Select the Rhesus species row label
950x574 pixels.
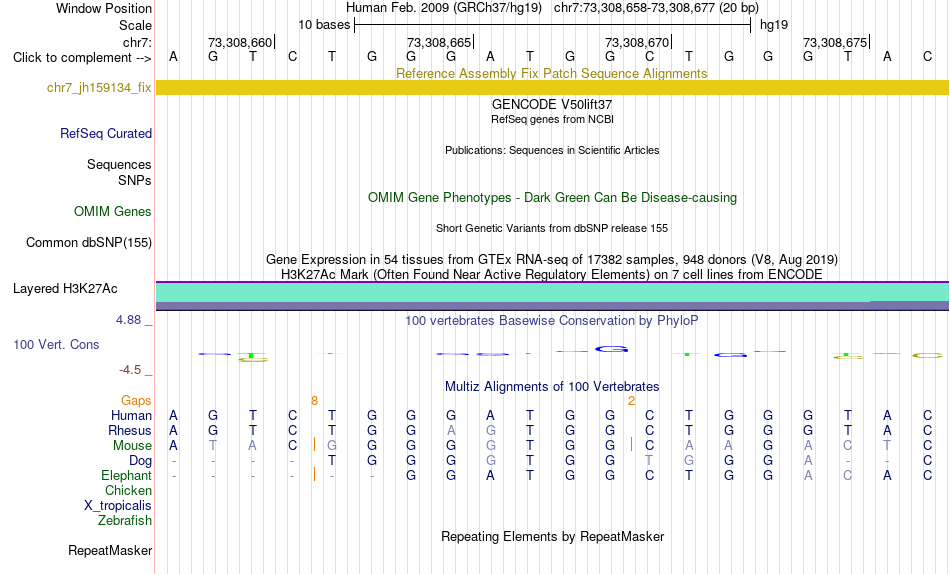pos(130,430)
